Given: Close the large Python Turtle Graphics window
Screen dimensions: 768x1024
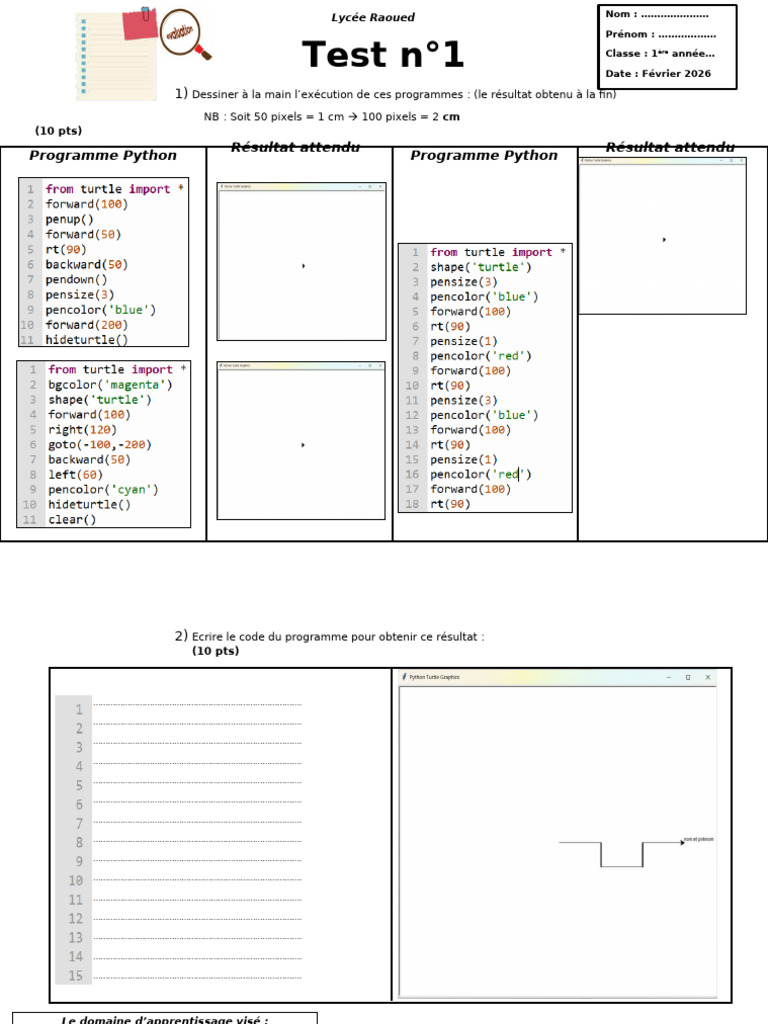Looking at the screenshot, I should click(708, 677).
